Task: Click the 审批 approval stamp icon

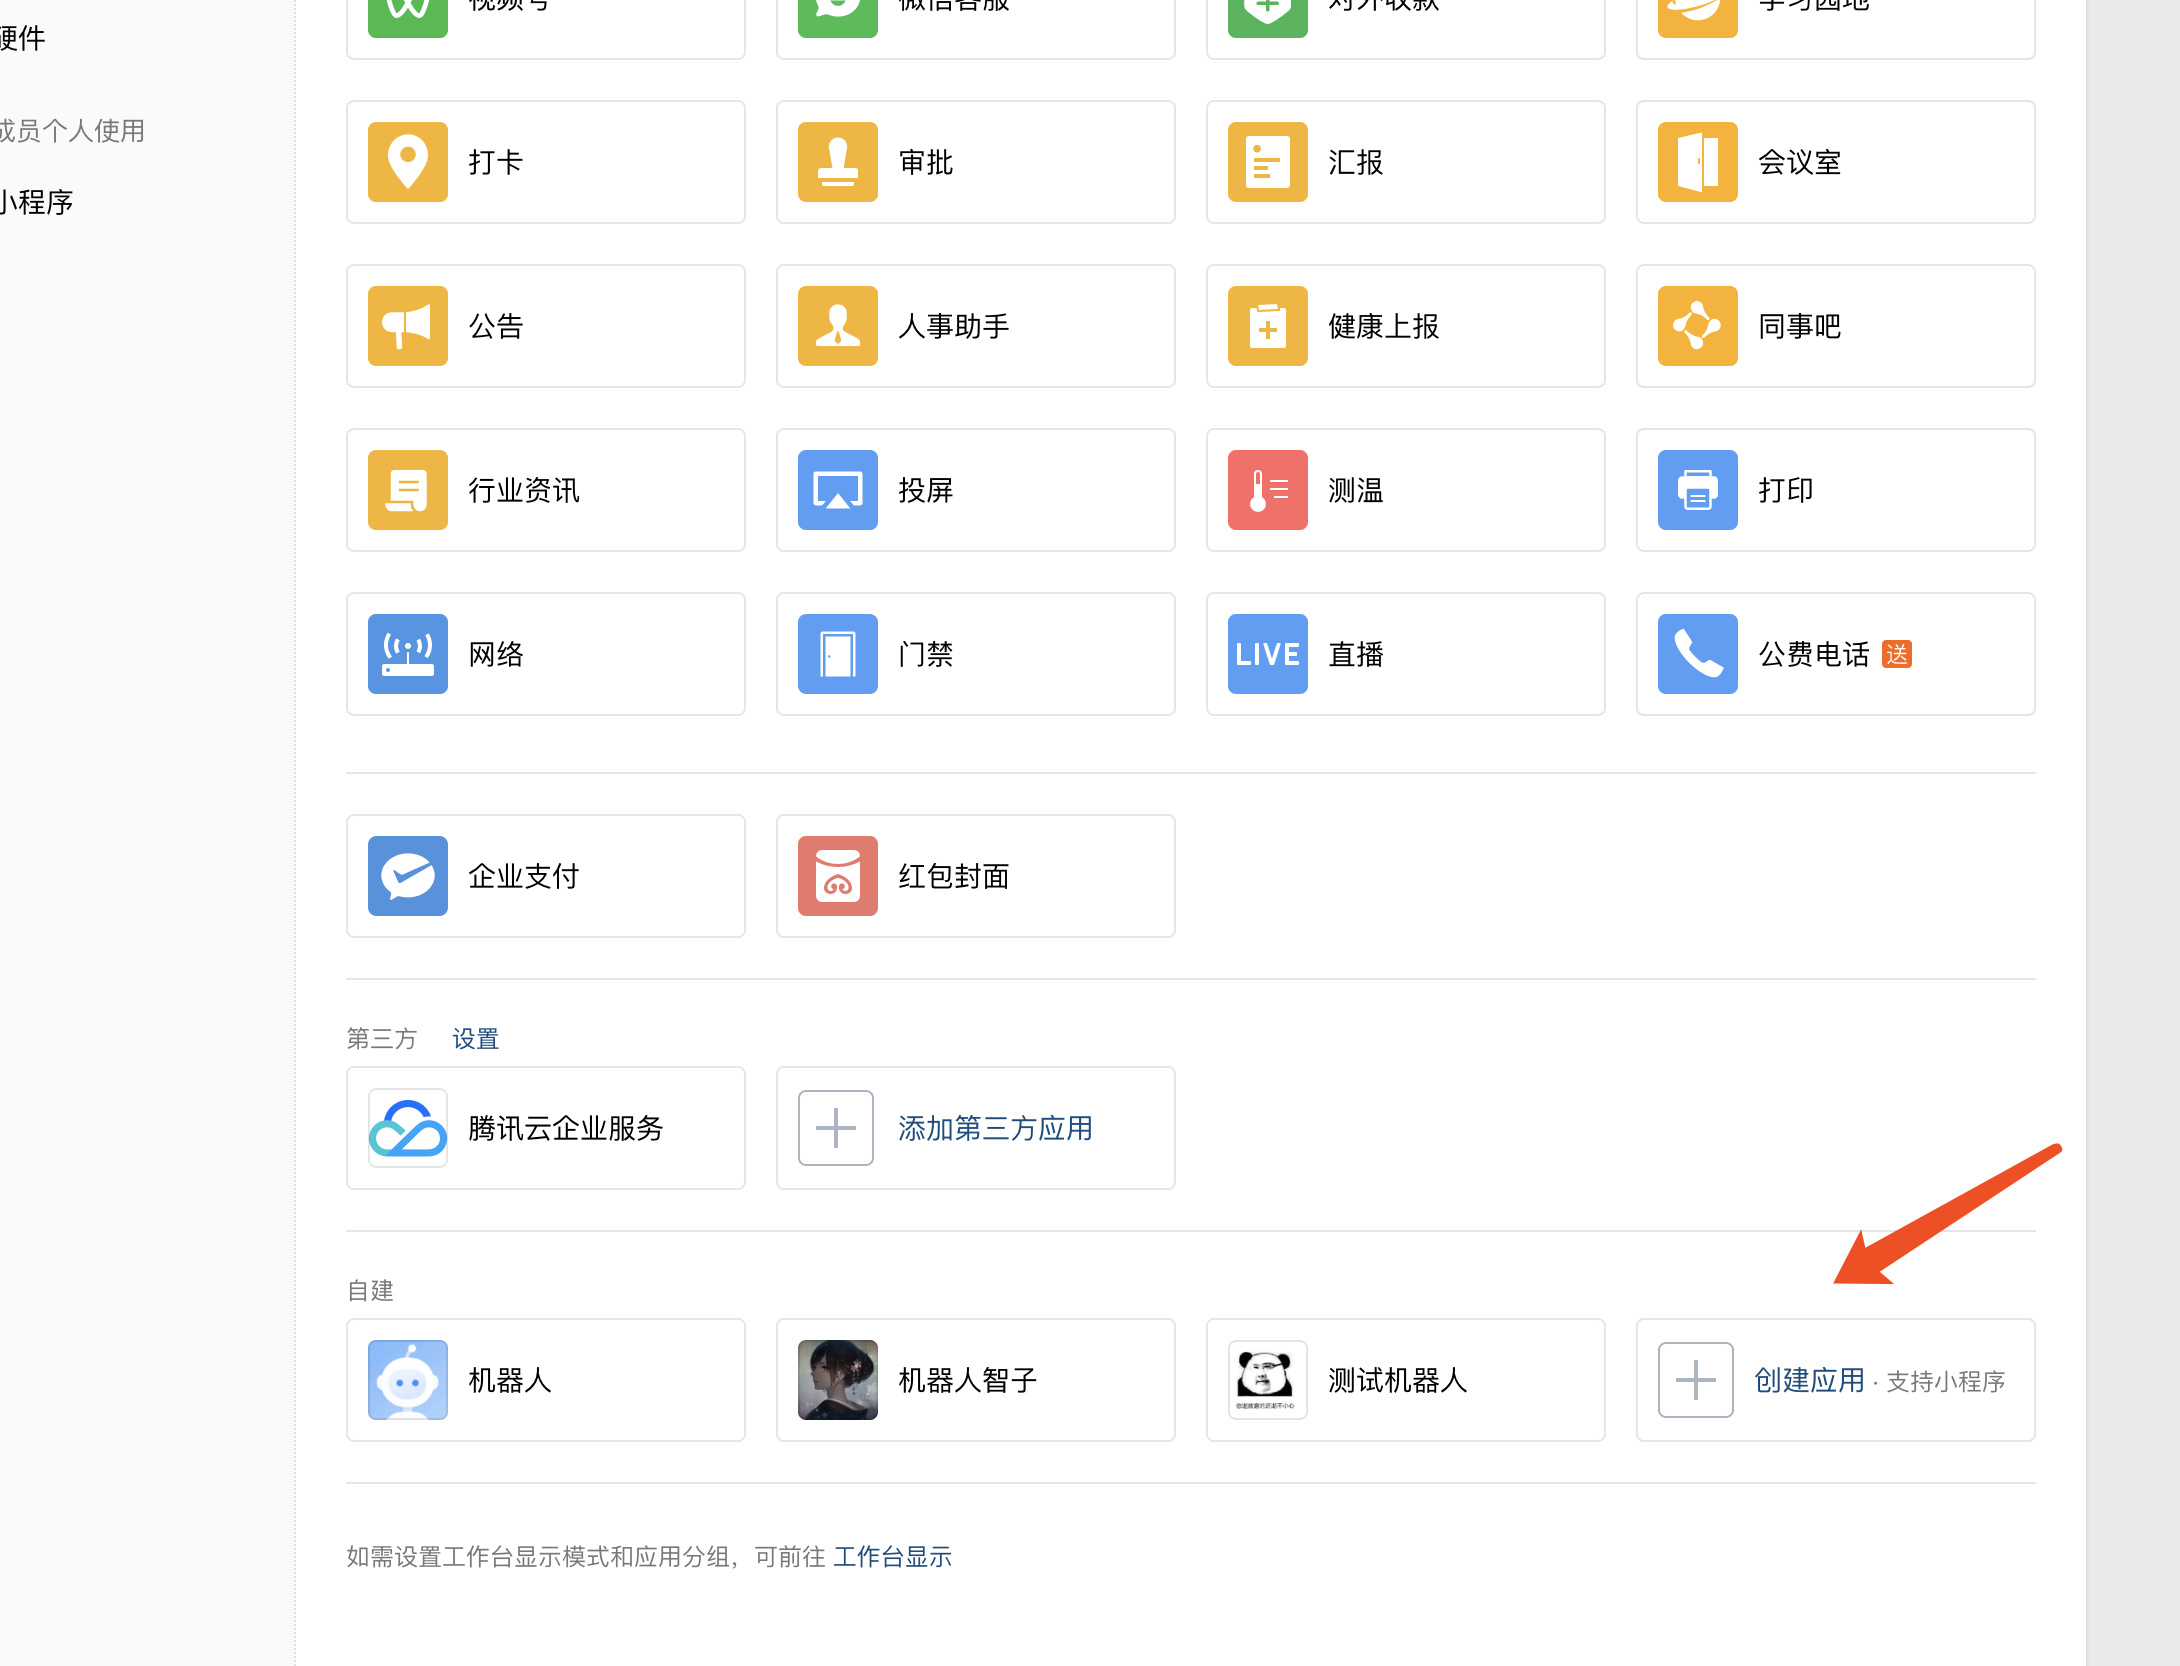Action: [x=837, y=162]
